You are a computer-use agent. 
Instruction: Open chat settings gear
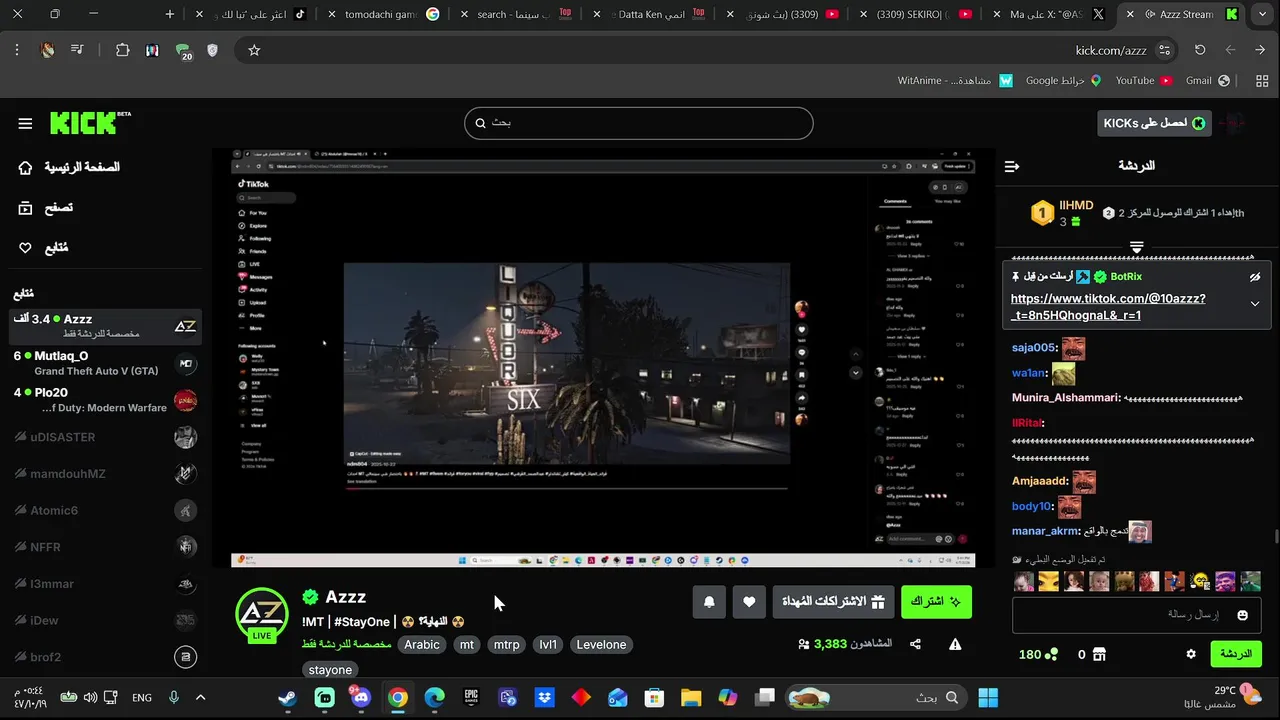[x=1191, y=654]
